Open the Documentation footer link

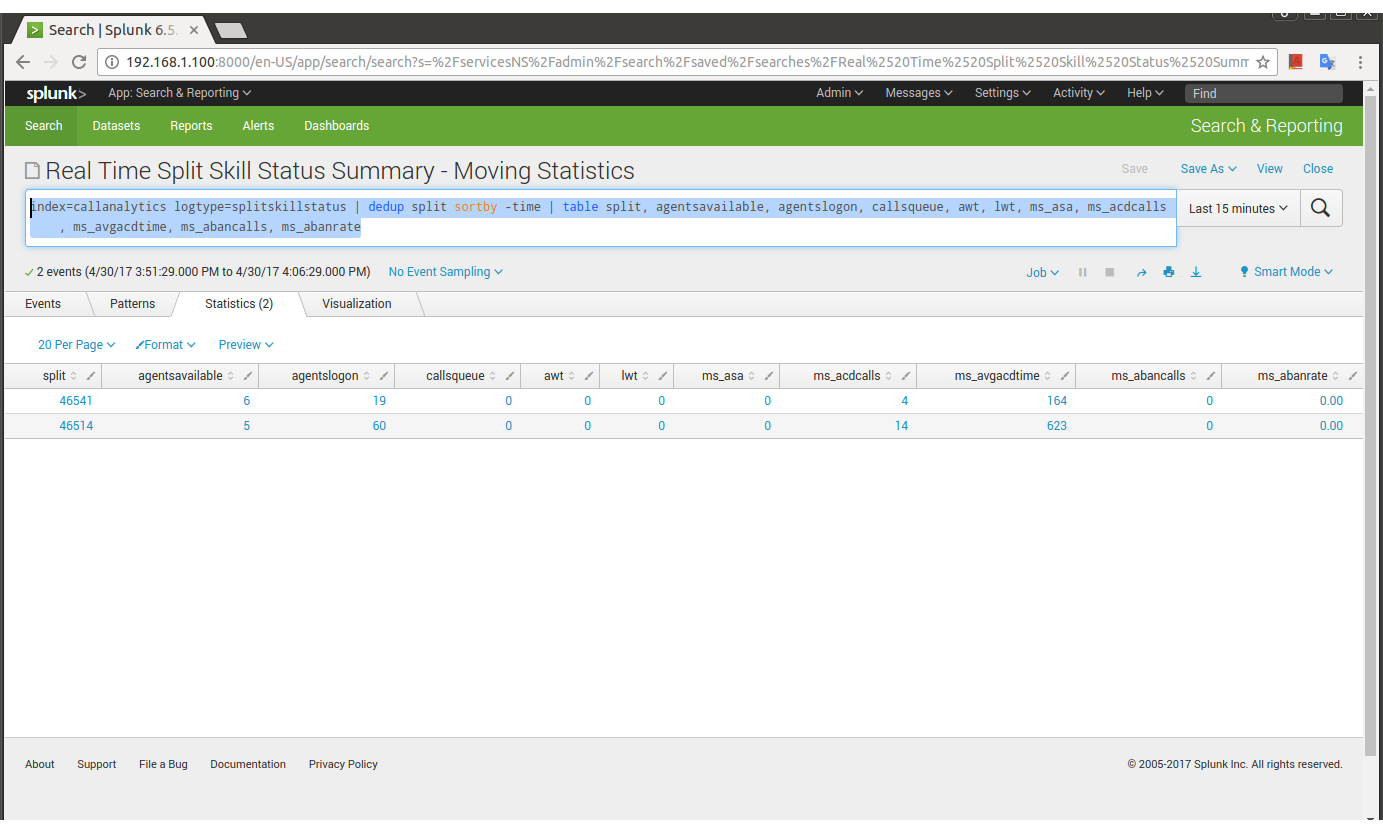coord(248,764)
